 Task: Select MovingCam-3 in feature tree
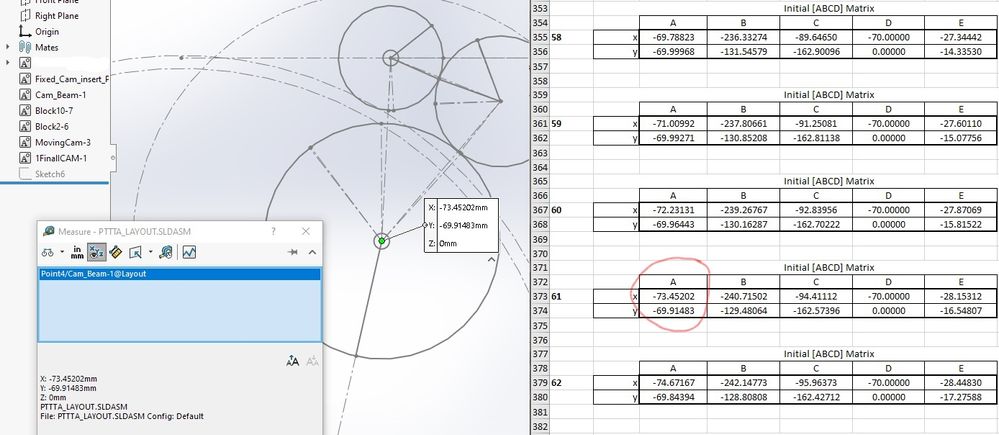point(62,143)
